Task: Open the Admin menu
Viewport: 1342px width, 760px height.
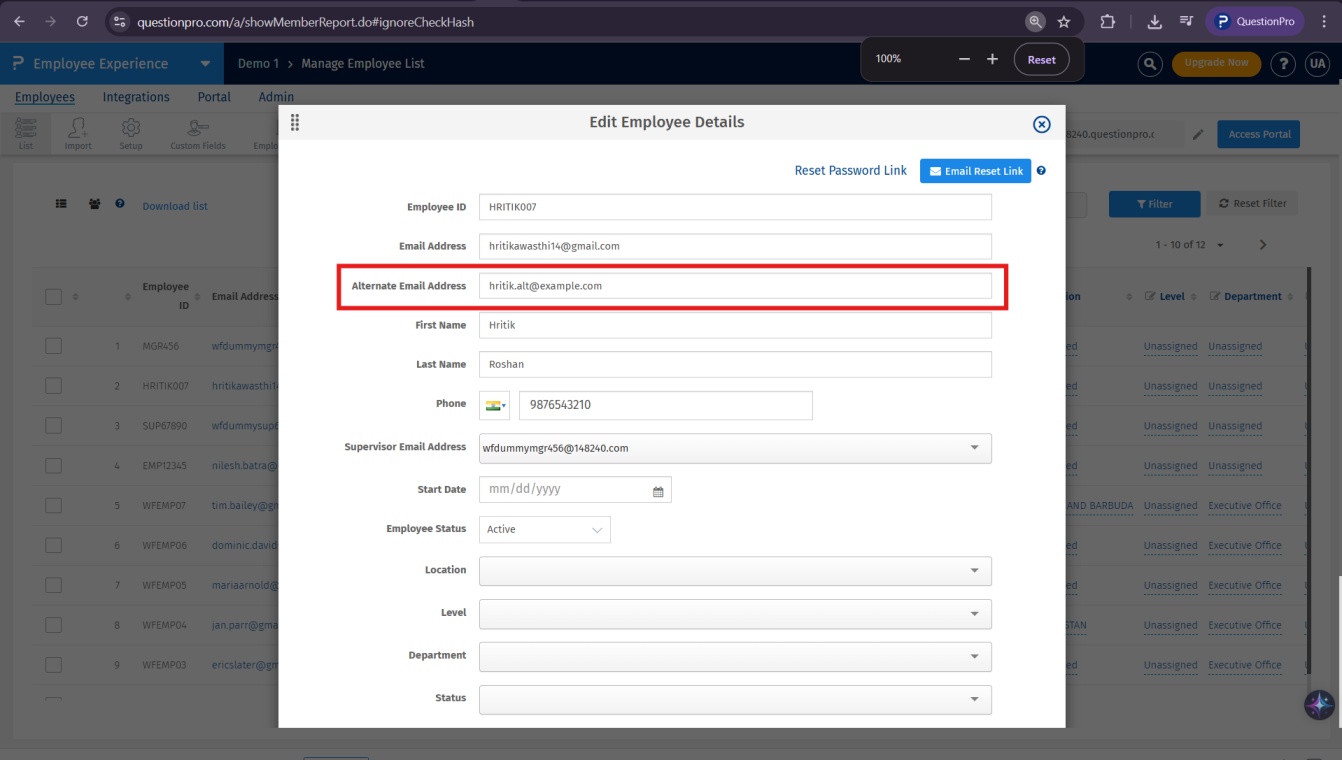Action: [x=276, y=96]
